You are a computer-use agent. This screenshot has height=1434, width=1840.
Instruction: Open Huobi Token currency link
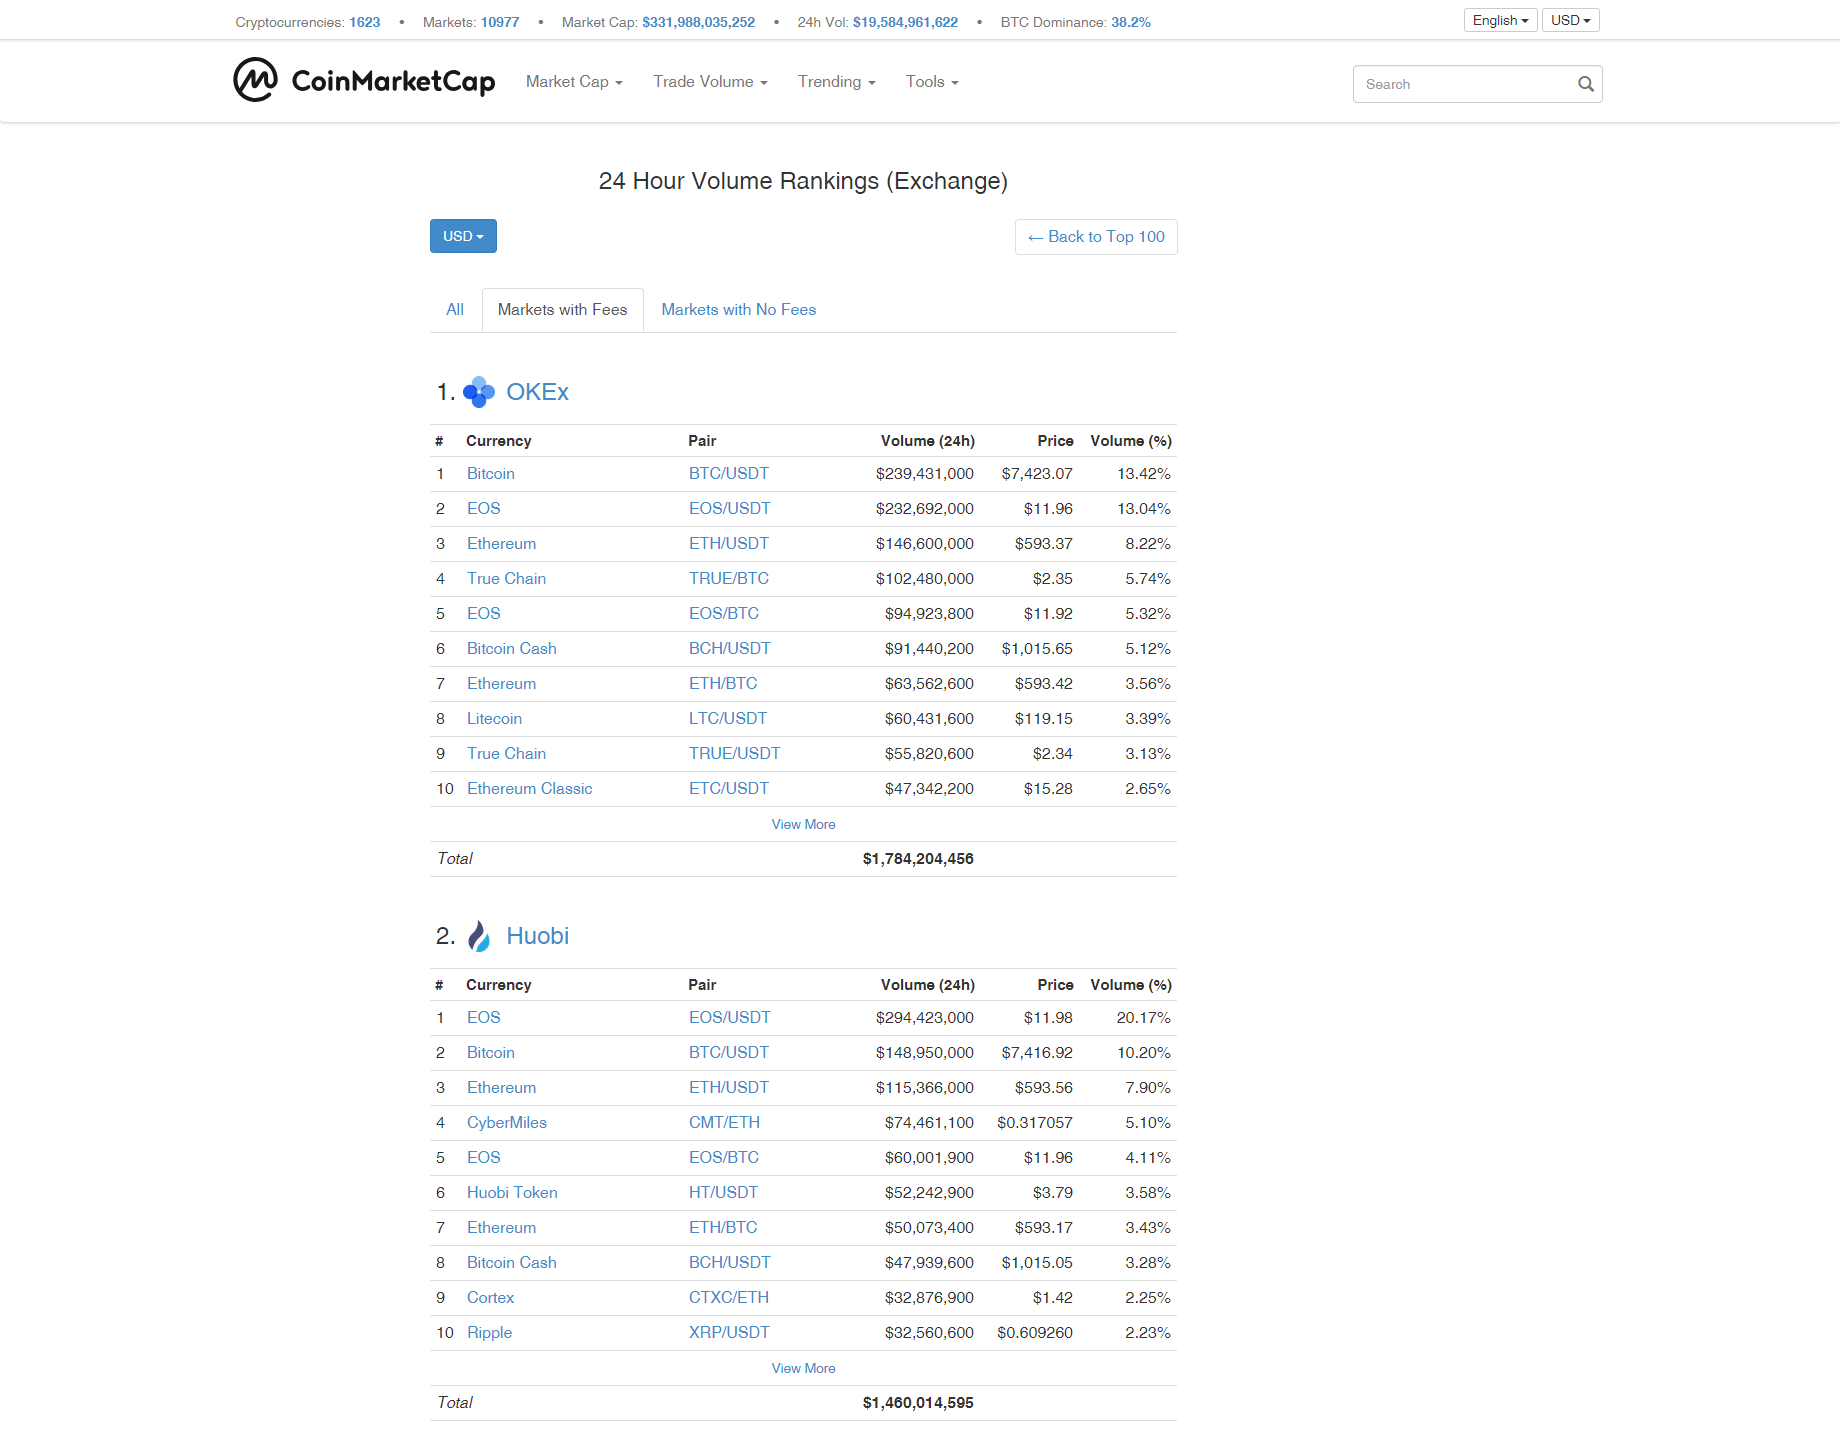[512, 1193]
